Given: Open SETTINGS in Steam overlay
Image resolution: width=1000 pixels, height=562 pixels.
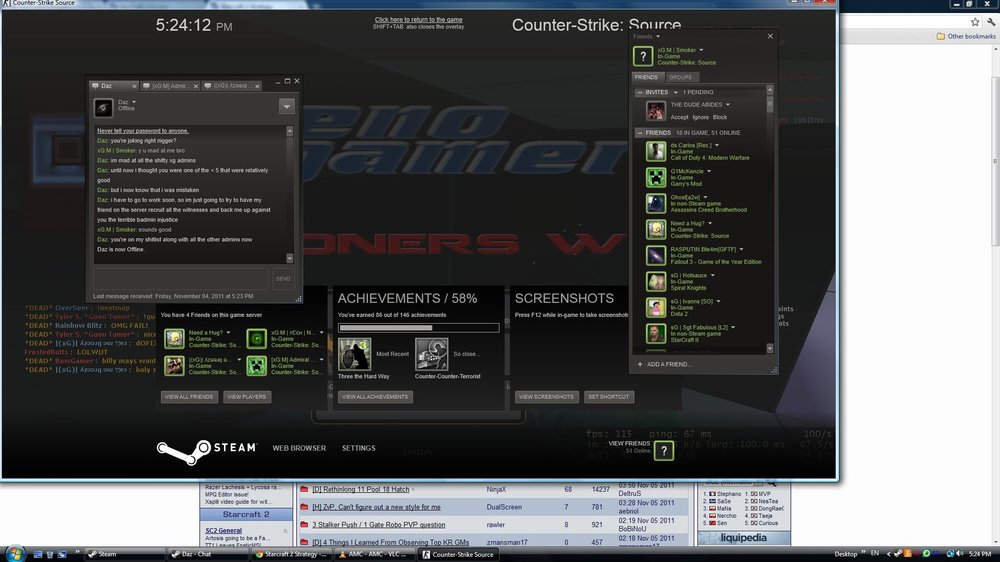Looking at the screenshot, I should pyautogui.click(x=358, y=448).
